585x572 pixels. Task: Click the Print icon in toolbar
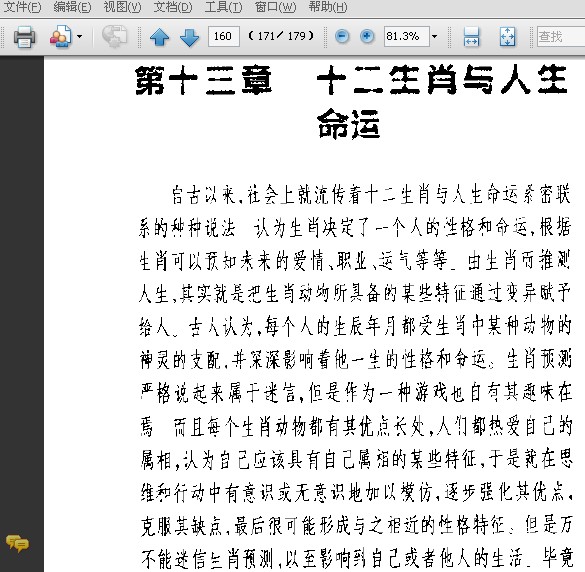point(25,37)
